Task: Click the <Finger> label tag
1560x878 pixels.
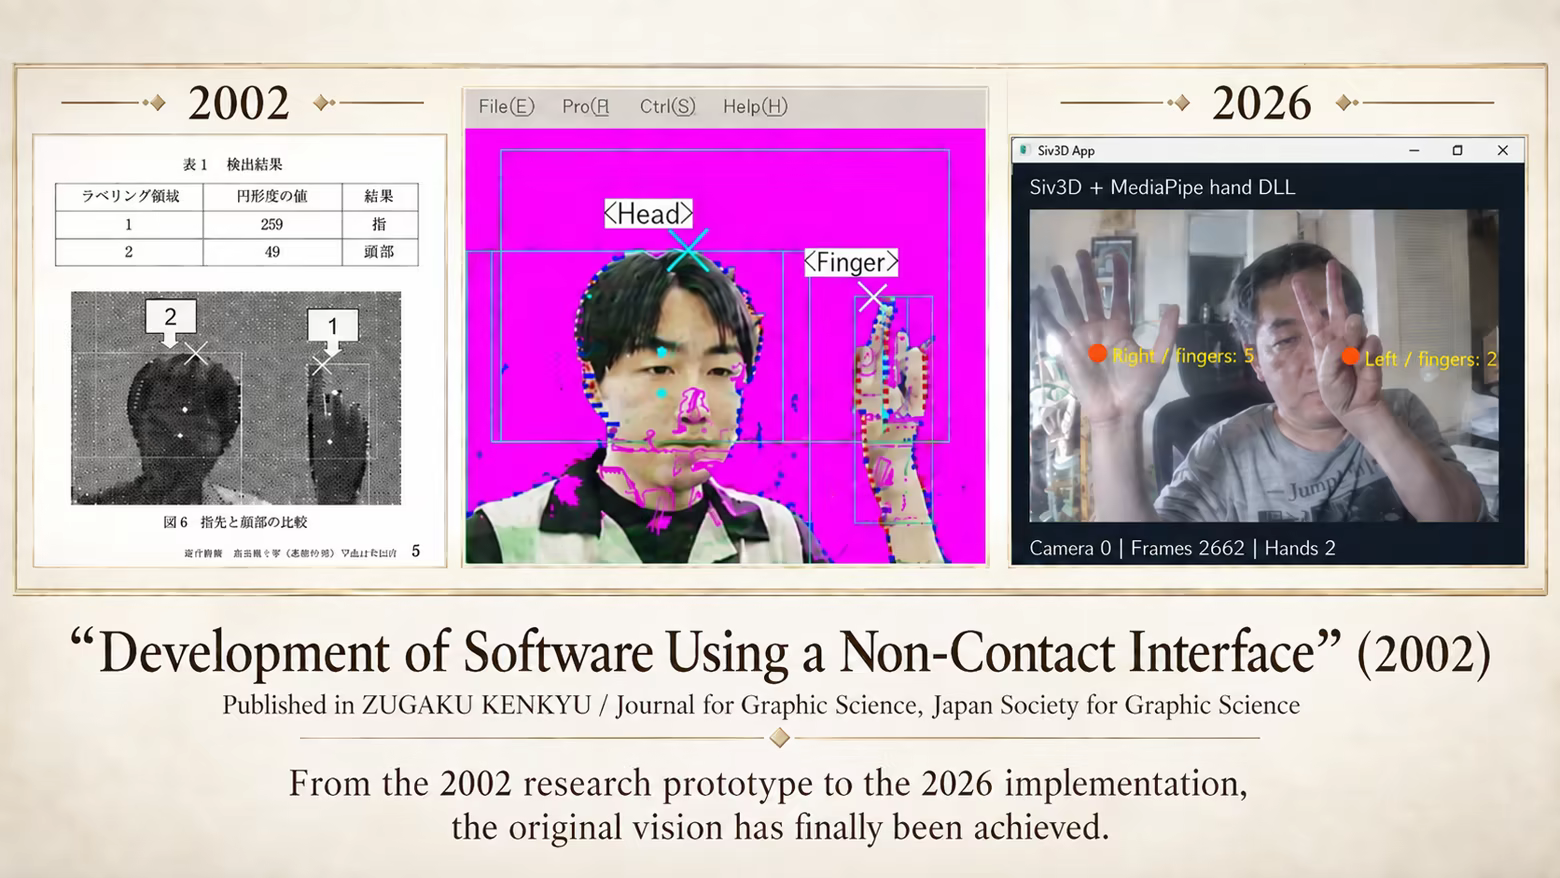Action: coord(851,262)
